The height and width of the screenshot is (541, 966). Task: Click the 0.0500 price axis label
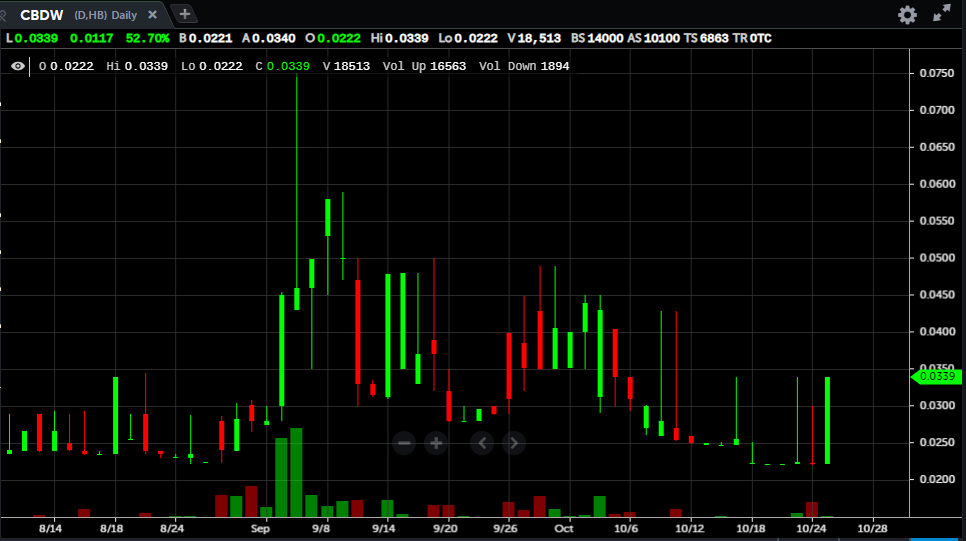[936, 258]
